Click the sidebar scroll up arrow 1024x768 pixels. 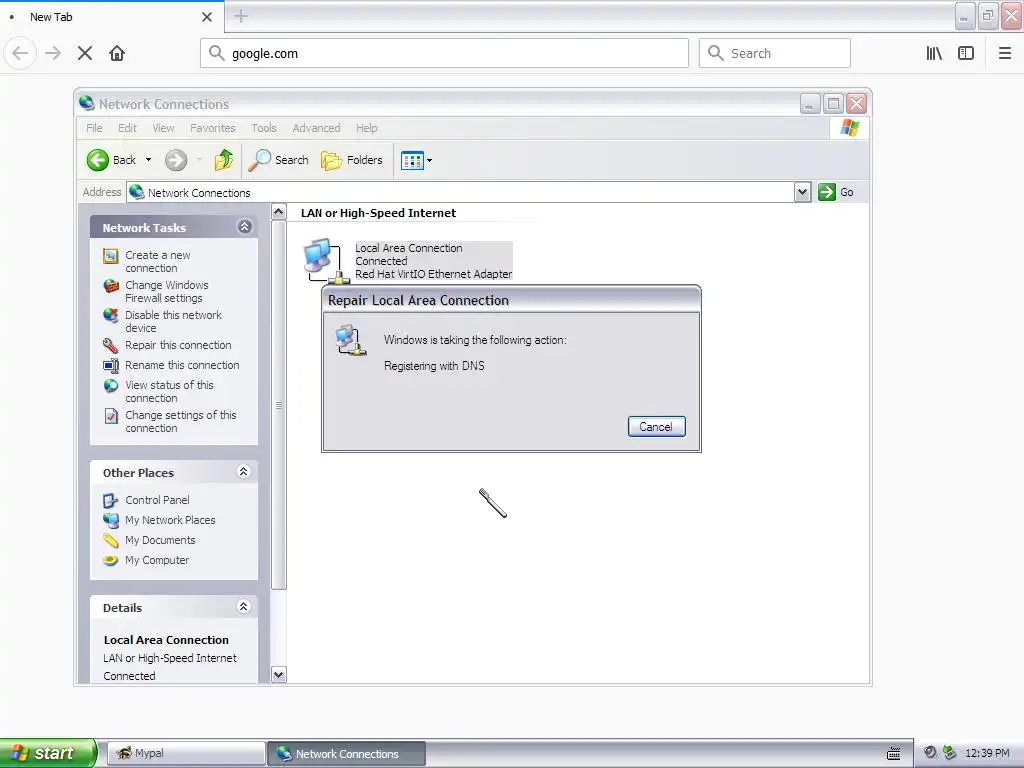click(x=279, y=212)
